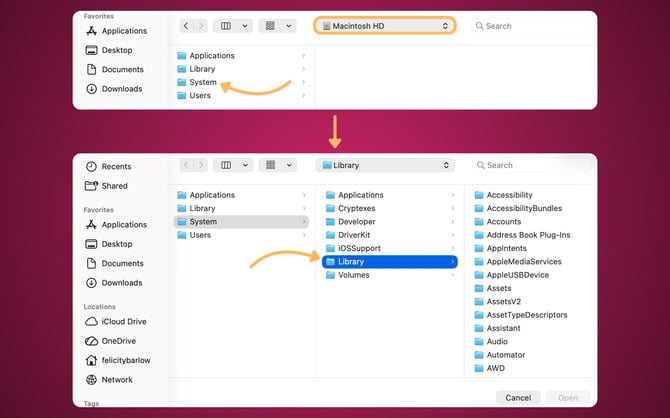Viewport: 670px width, 418px height.
Task: Open the grouping dropdown arrow in bottom window
Action: pyautogui.click(x=289, y=165)
